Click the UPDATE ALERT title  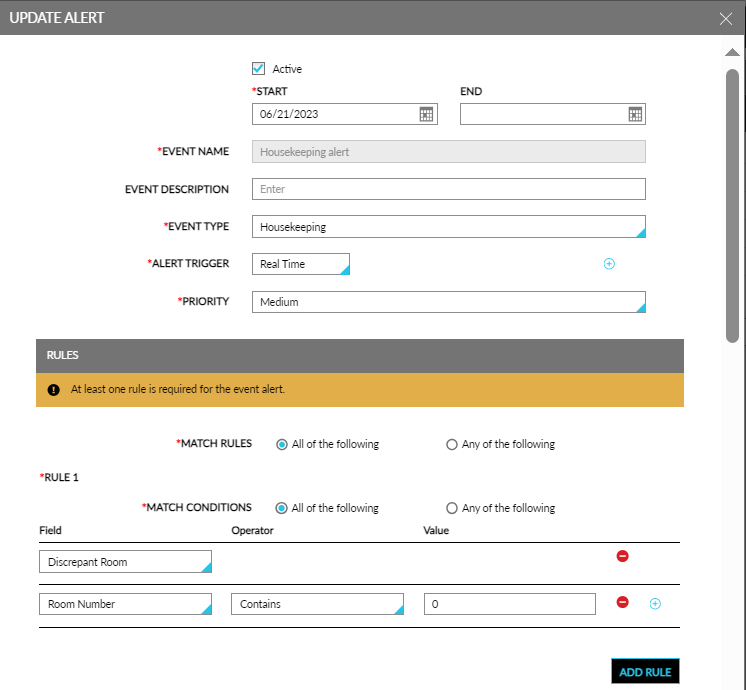57,18
